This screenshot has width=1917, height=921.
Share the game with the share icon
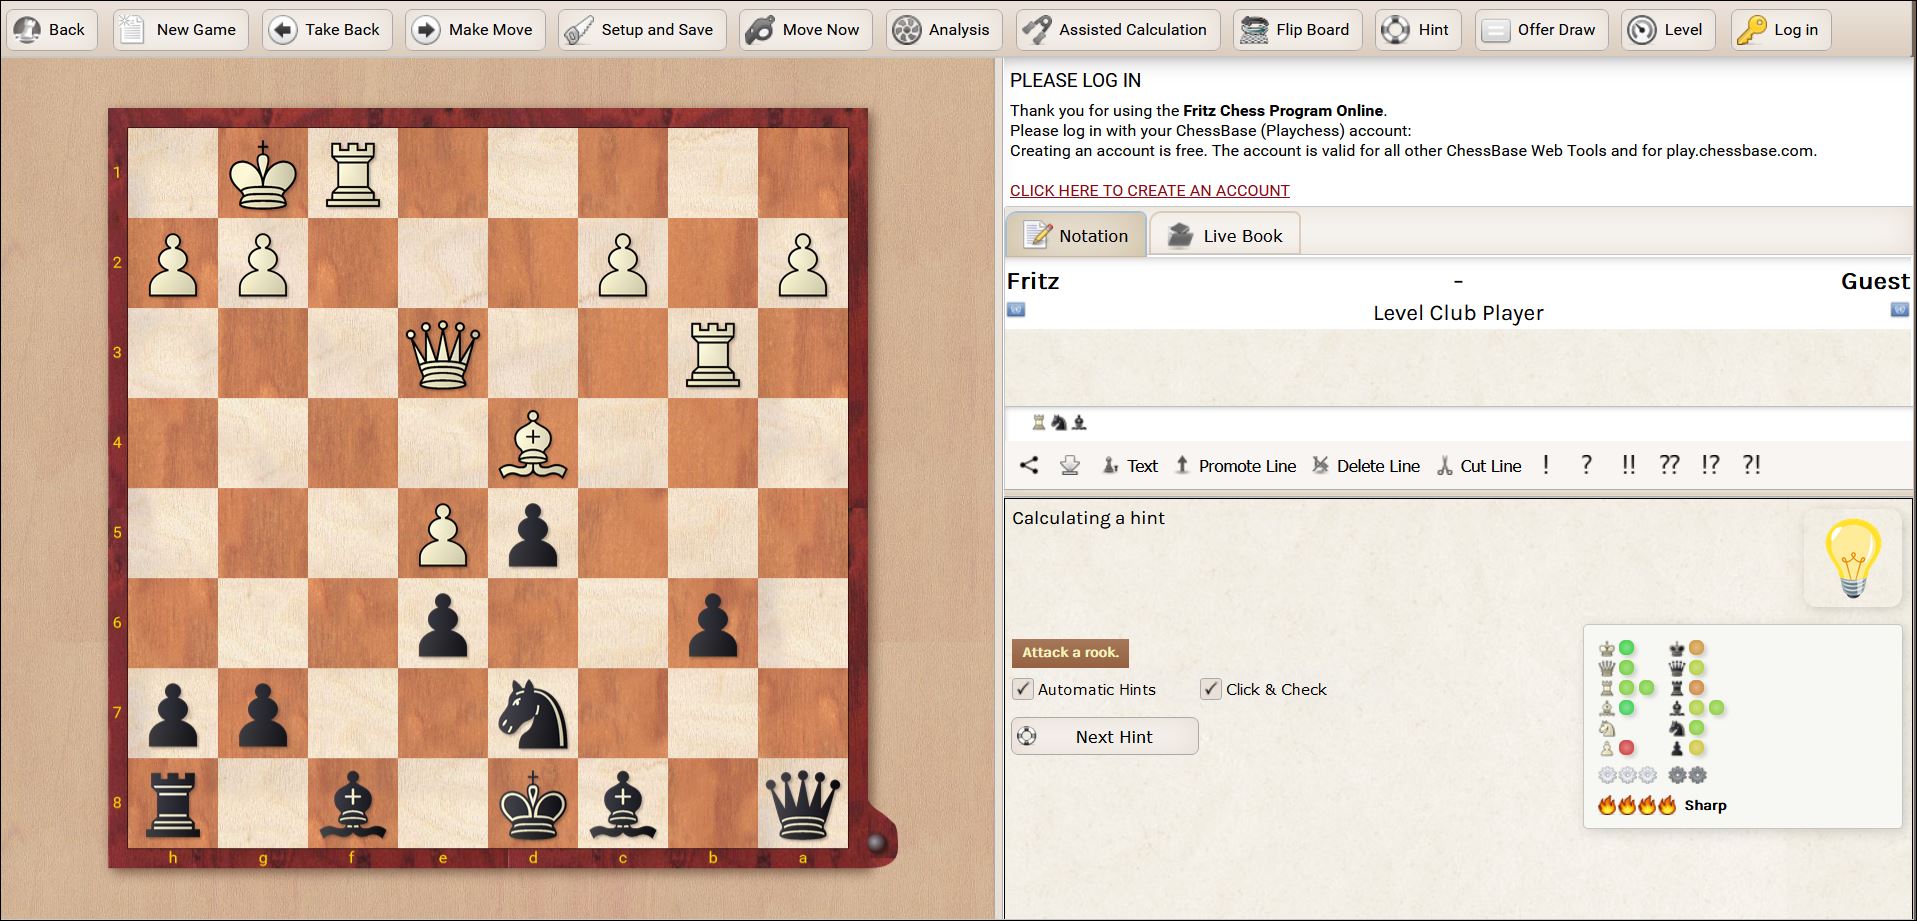pos(1027,465)
